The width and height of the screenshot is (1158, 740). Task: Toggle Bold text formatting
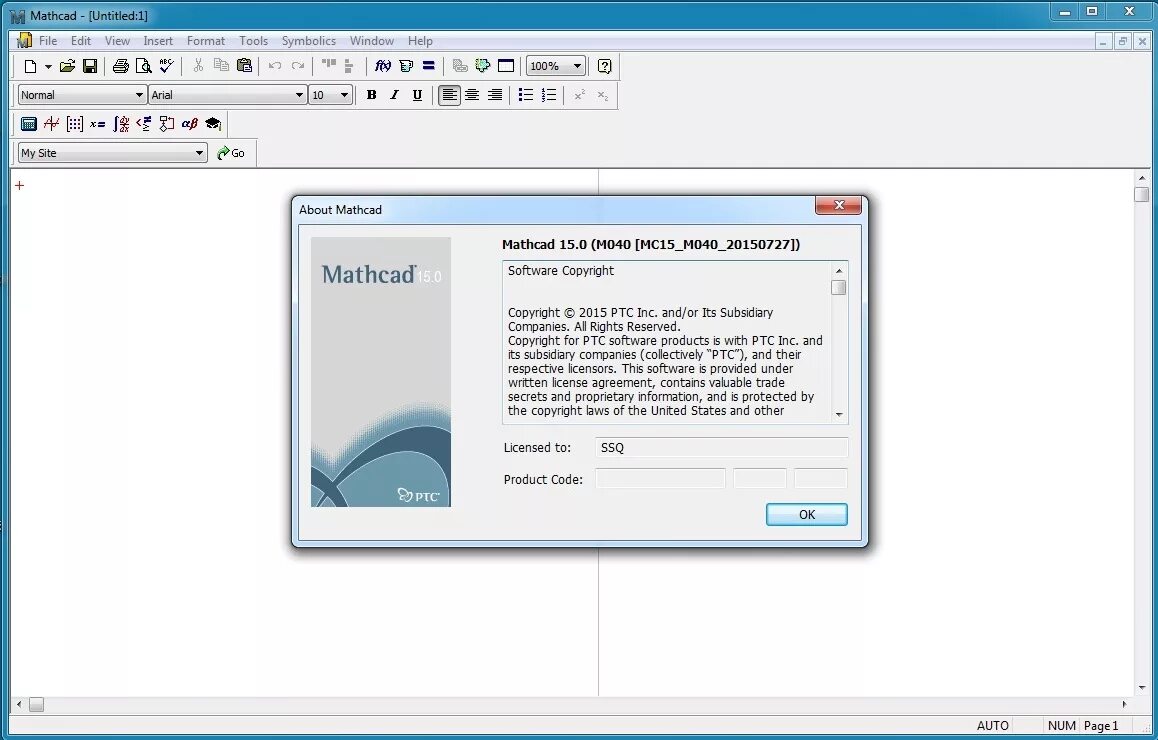(x=371, y=95)
